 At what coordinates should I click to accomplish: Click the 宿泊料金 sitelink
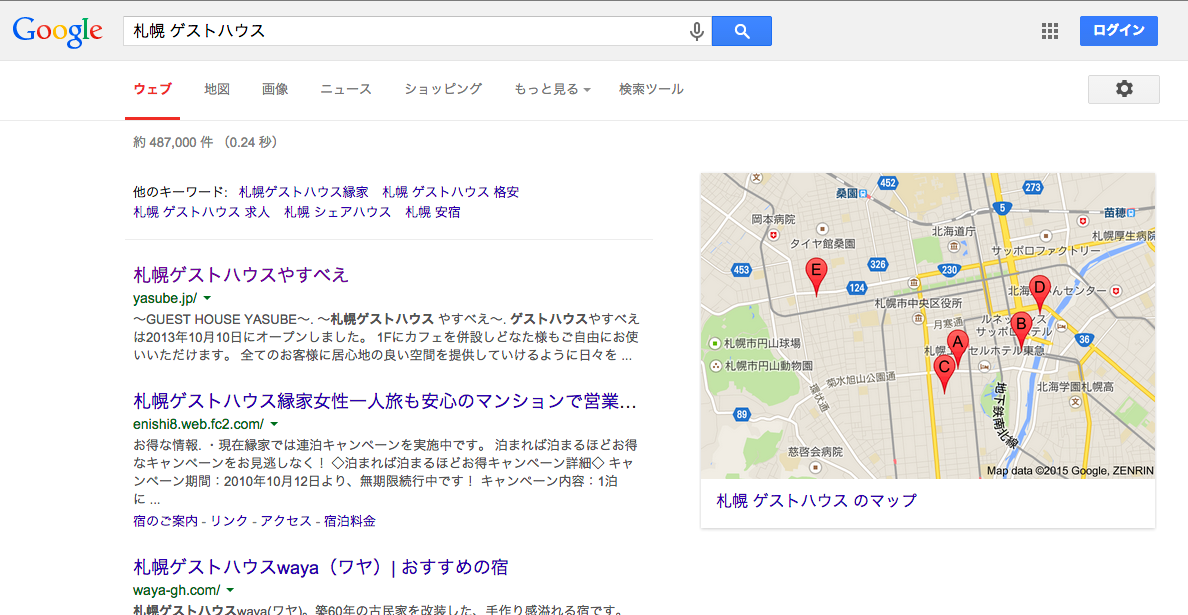click(349, 521)
